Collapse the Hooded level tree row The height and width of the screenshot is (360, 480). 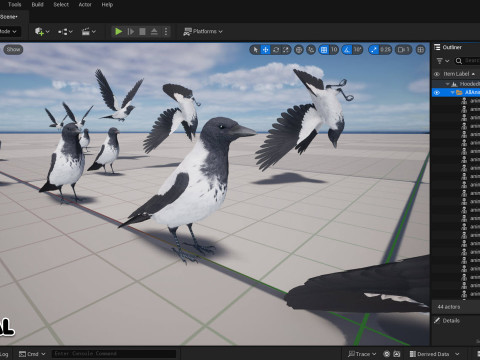(447, 84)
